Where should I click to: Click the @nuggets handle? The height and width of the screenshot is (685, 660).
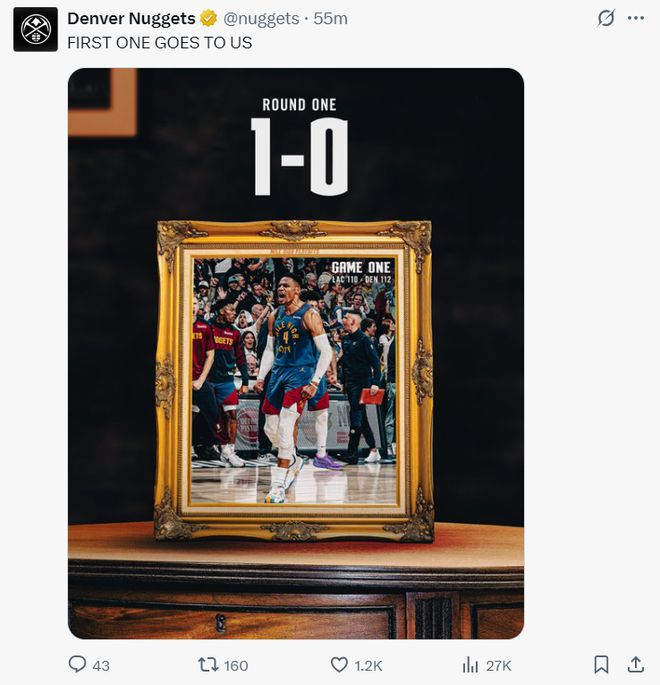(260, 18)
